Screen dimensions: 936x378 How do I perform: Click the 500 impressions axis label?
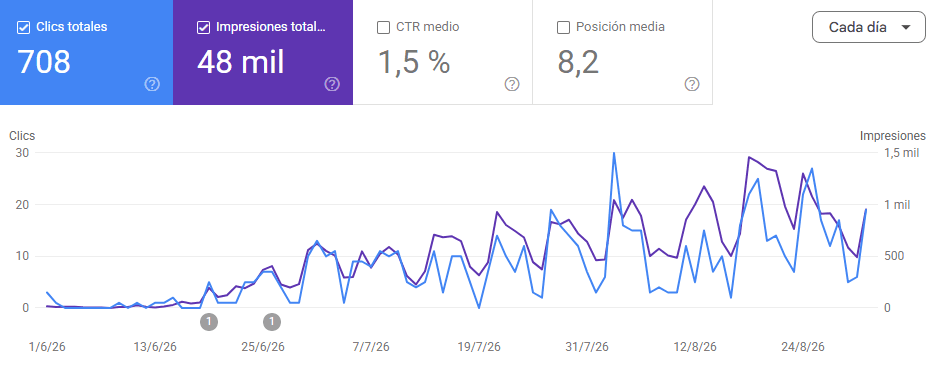894,256
